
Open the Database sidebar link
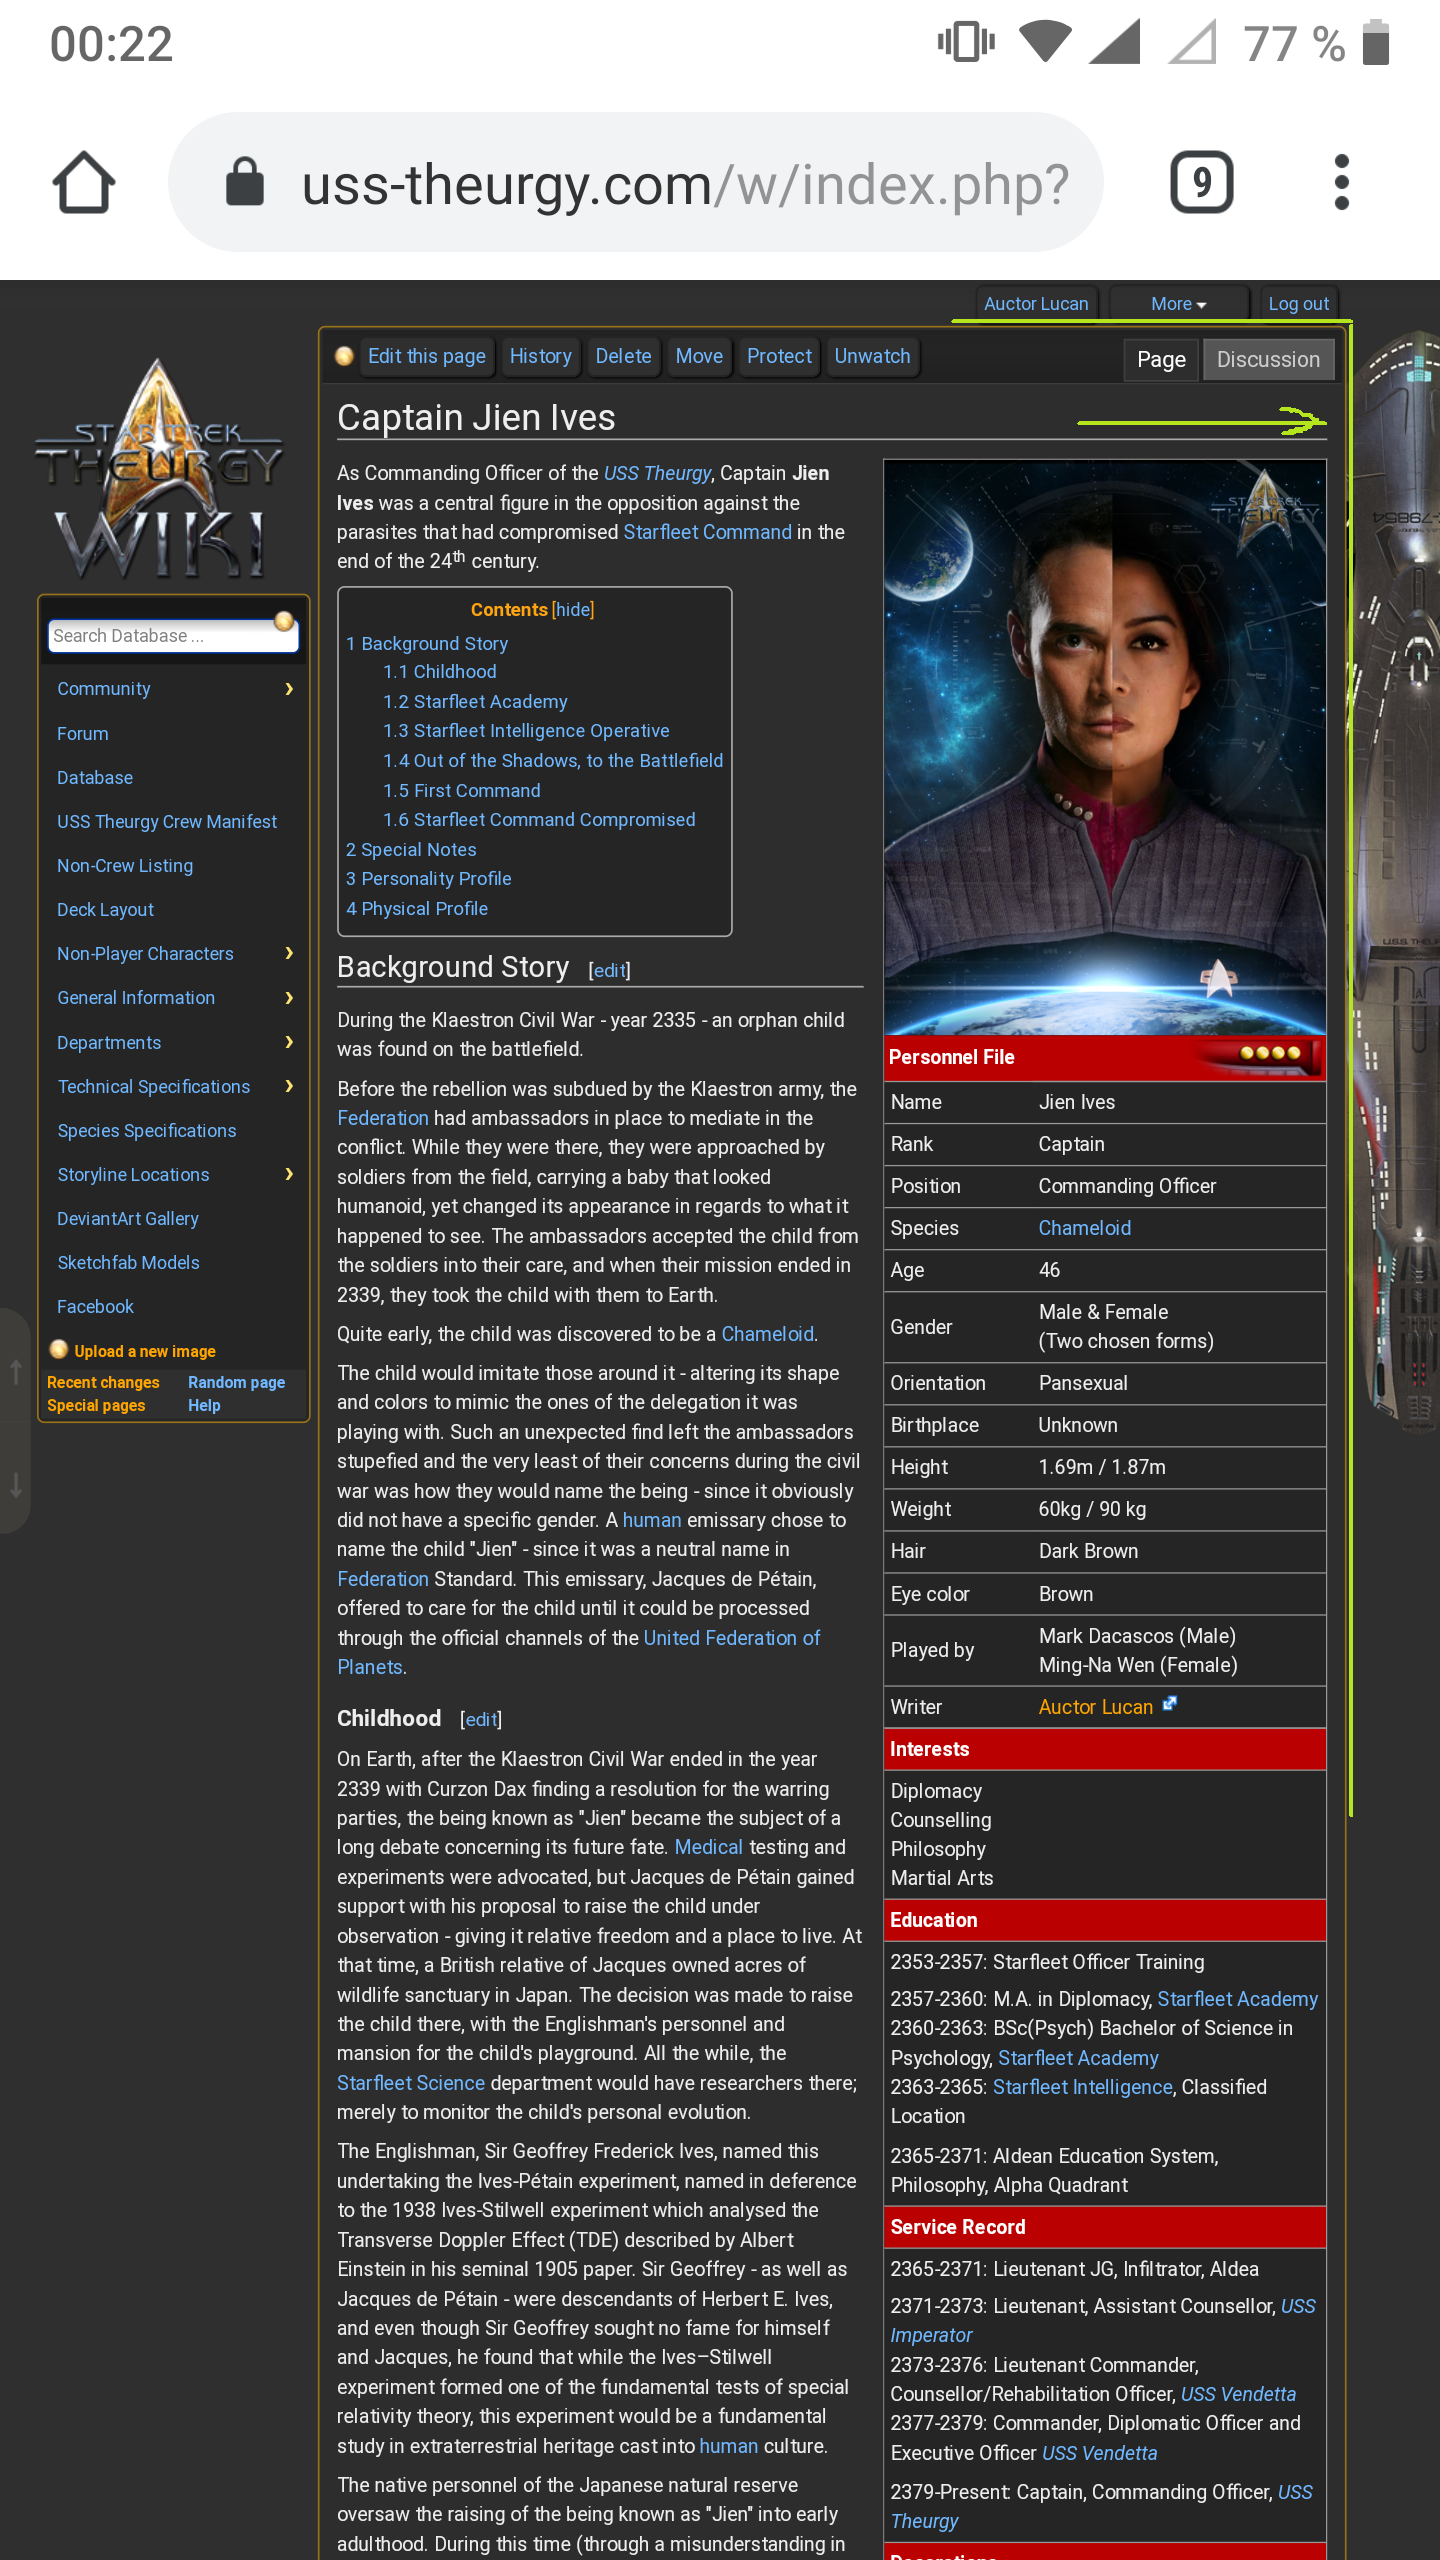(95, 778)
